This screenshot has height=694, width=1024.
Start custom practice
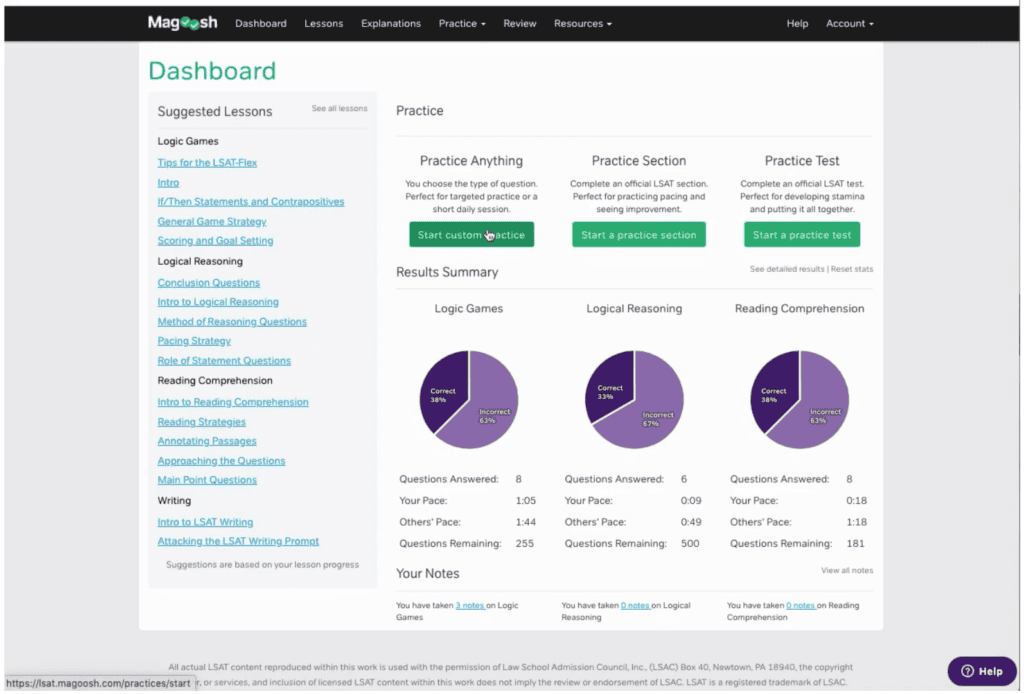click(x=471, y=234)
